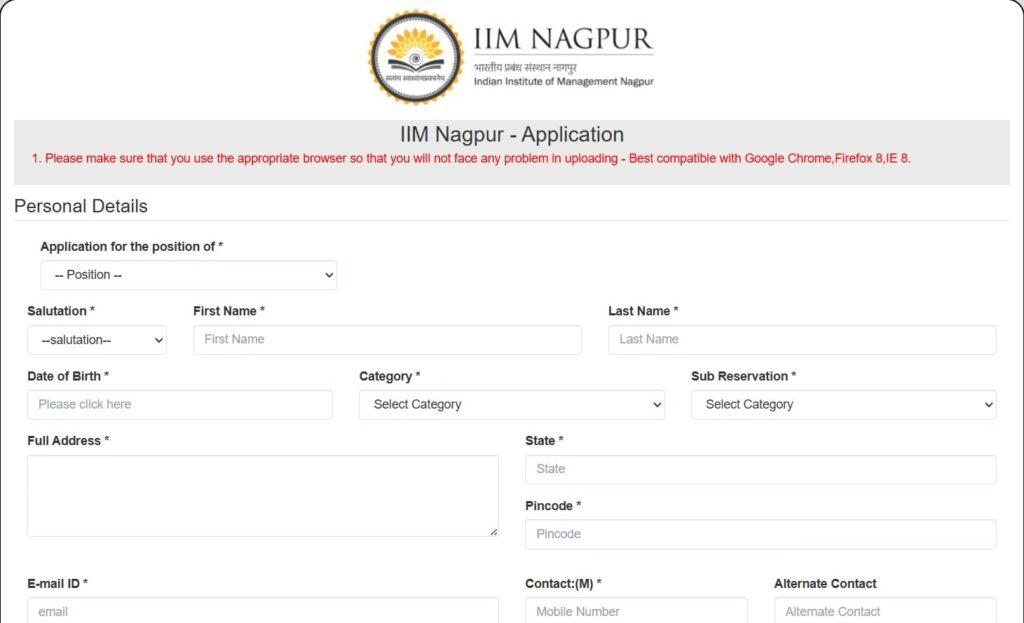Click the 'Date of Birth *' label
This screenshot has height=623, width=1024.
(68, 376)
